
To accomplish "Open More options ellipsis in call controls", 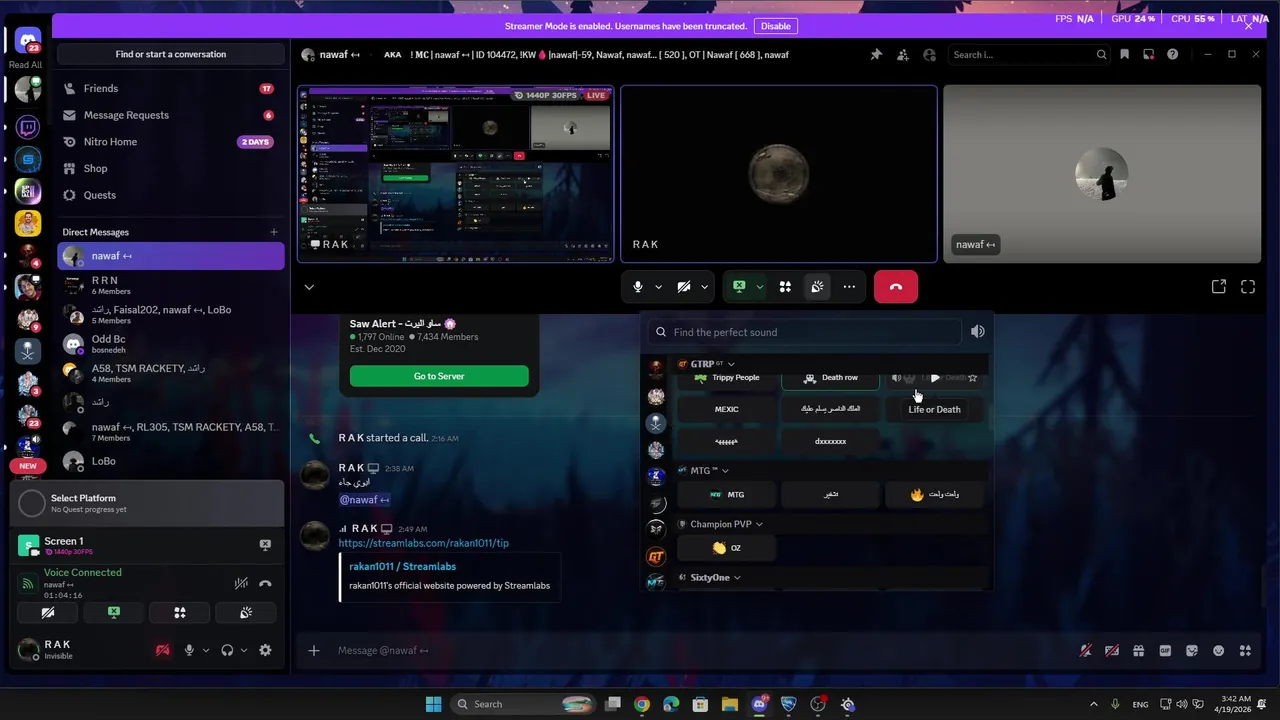I will 849,287.
